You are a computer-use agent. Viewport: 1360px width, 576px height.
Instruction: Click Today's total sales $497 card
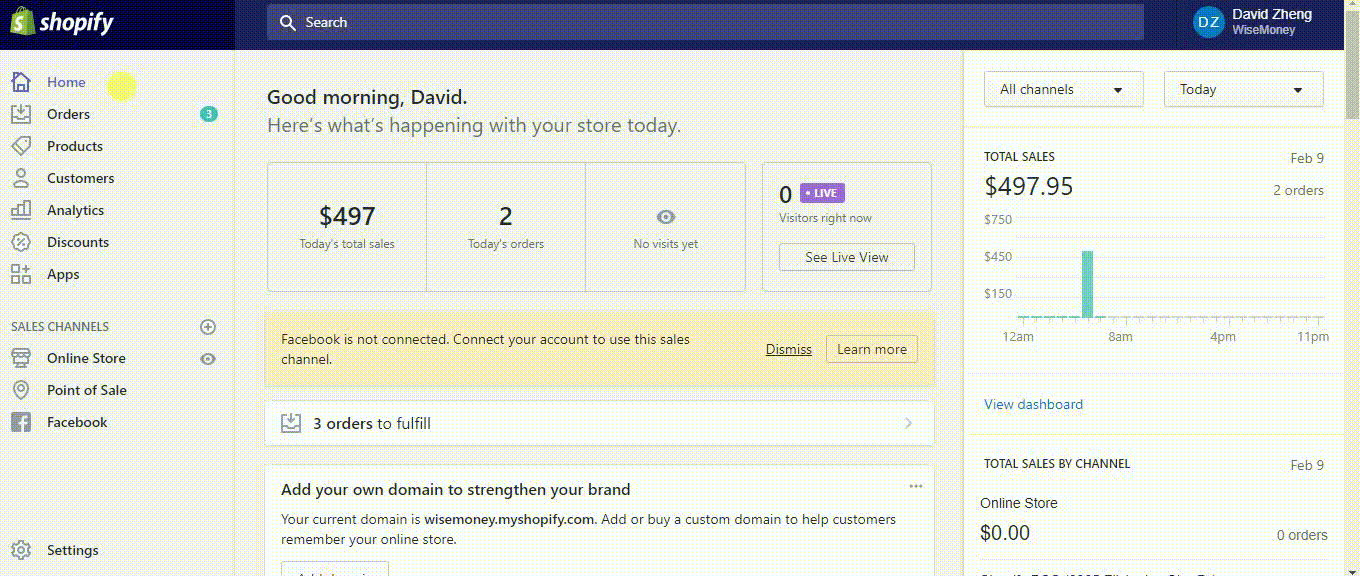347,227
